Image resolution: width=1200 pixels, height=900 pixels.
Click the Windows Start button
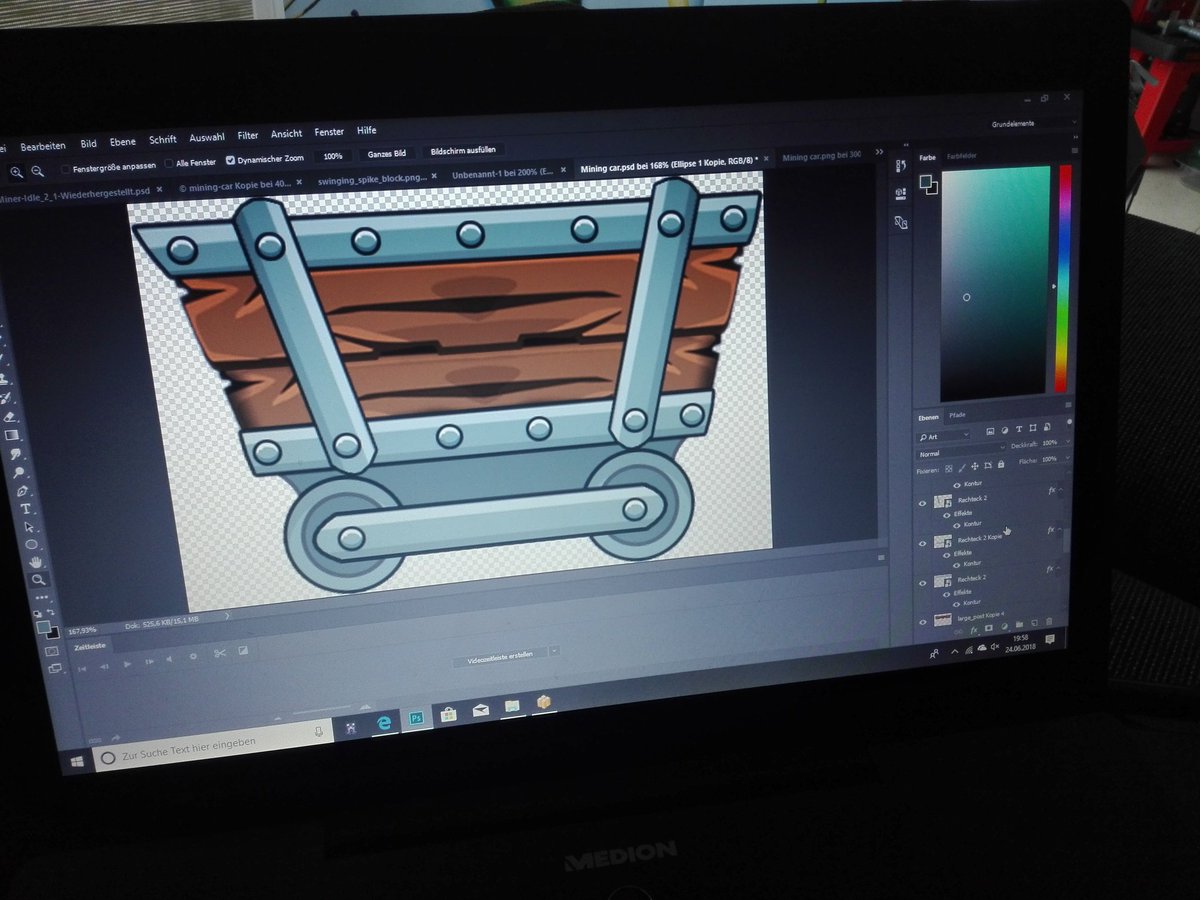coord(77,761)
